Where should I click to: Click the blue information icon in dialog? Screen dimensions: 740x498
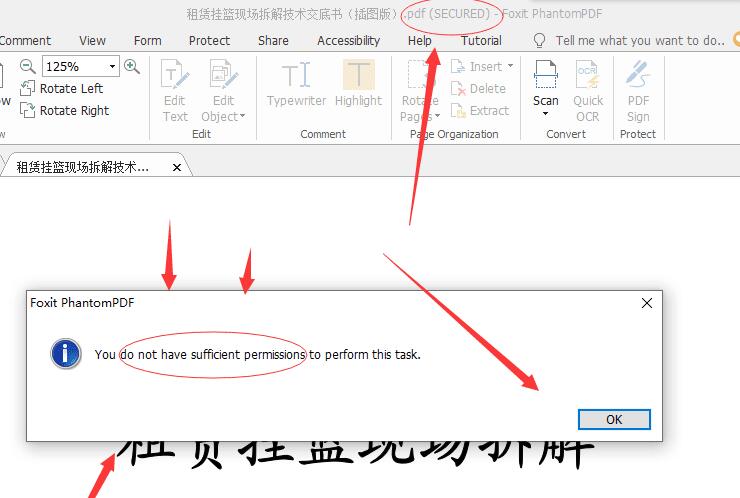point(65,354)
